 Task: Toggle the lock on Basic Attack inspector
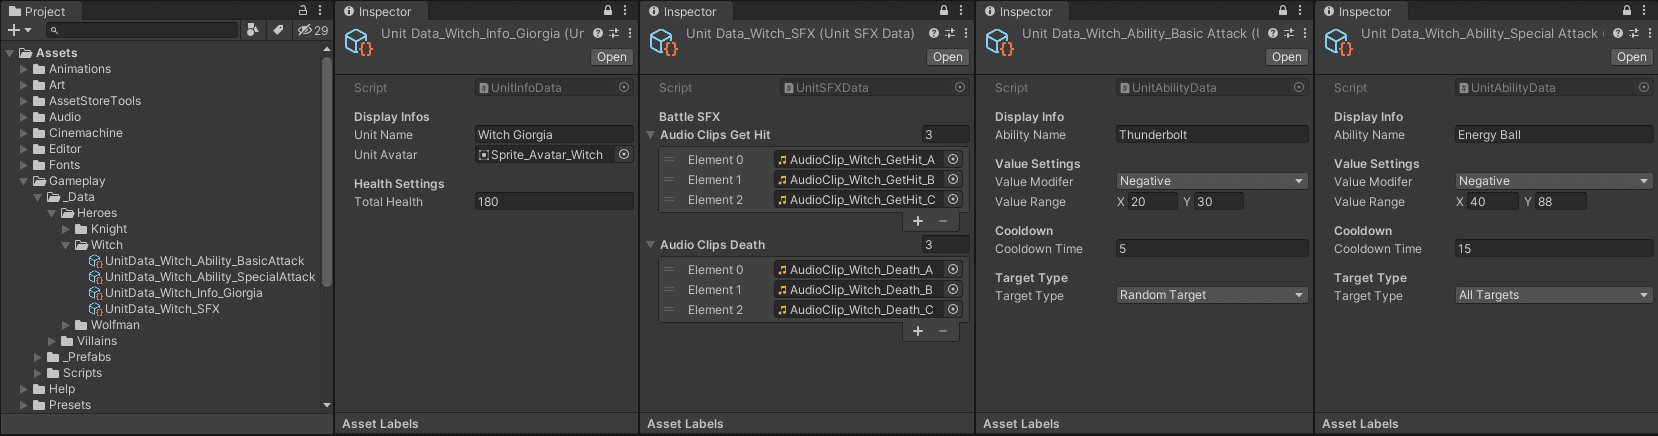pos(1283,10)
